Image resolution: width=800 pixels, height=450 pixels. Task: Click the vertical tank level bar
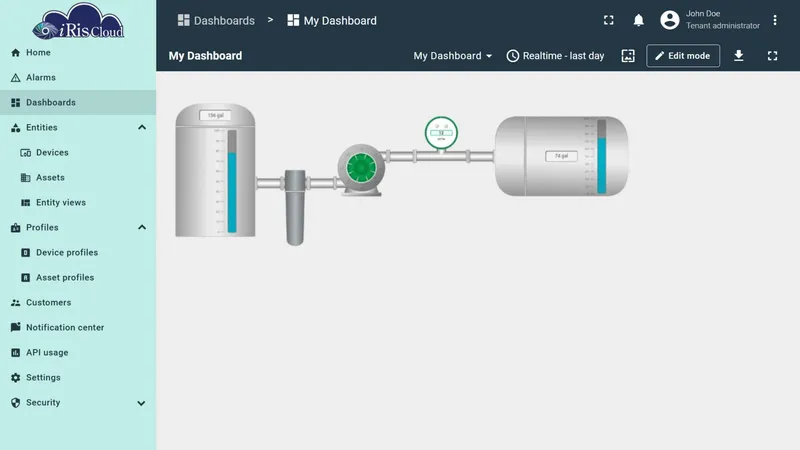232,182
